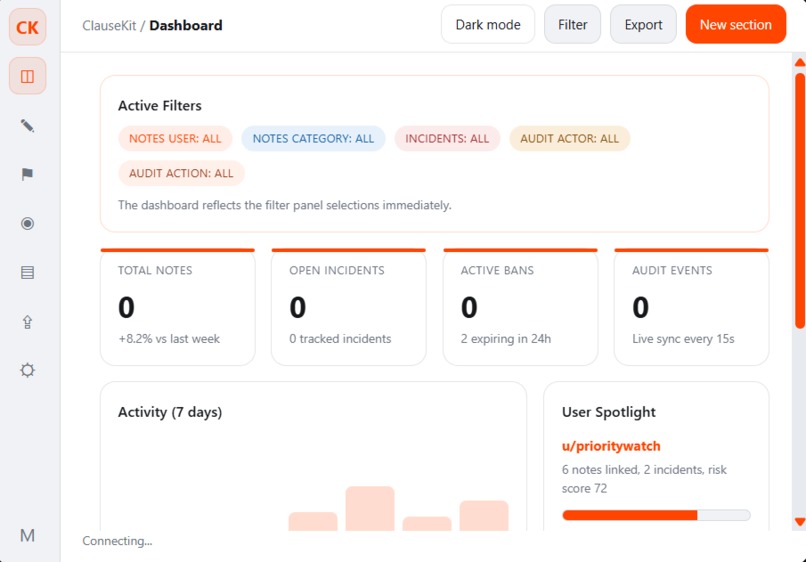Click the Export button

point(643,25)
